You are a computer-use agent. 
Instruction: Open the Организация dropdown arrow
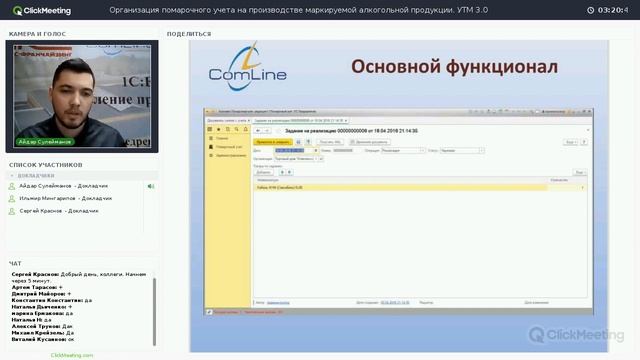click(316, 159)
